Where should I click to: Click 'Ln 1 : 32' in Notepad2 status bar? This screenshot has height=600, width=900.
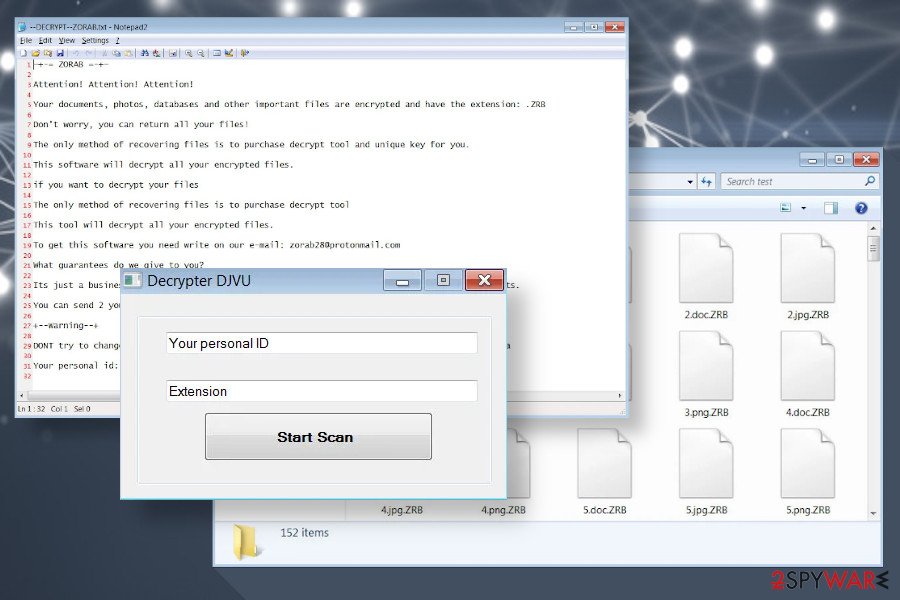tap(31, 409)
